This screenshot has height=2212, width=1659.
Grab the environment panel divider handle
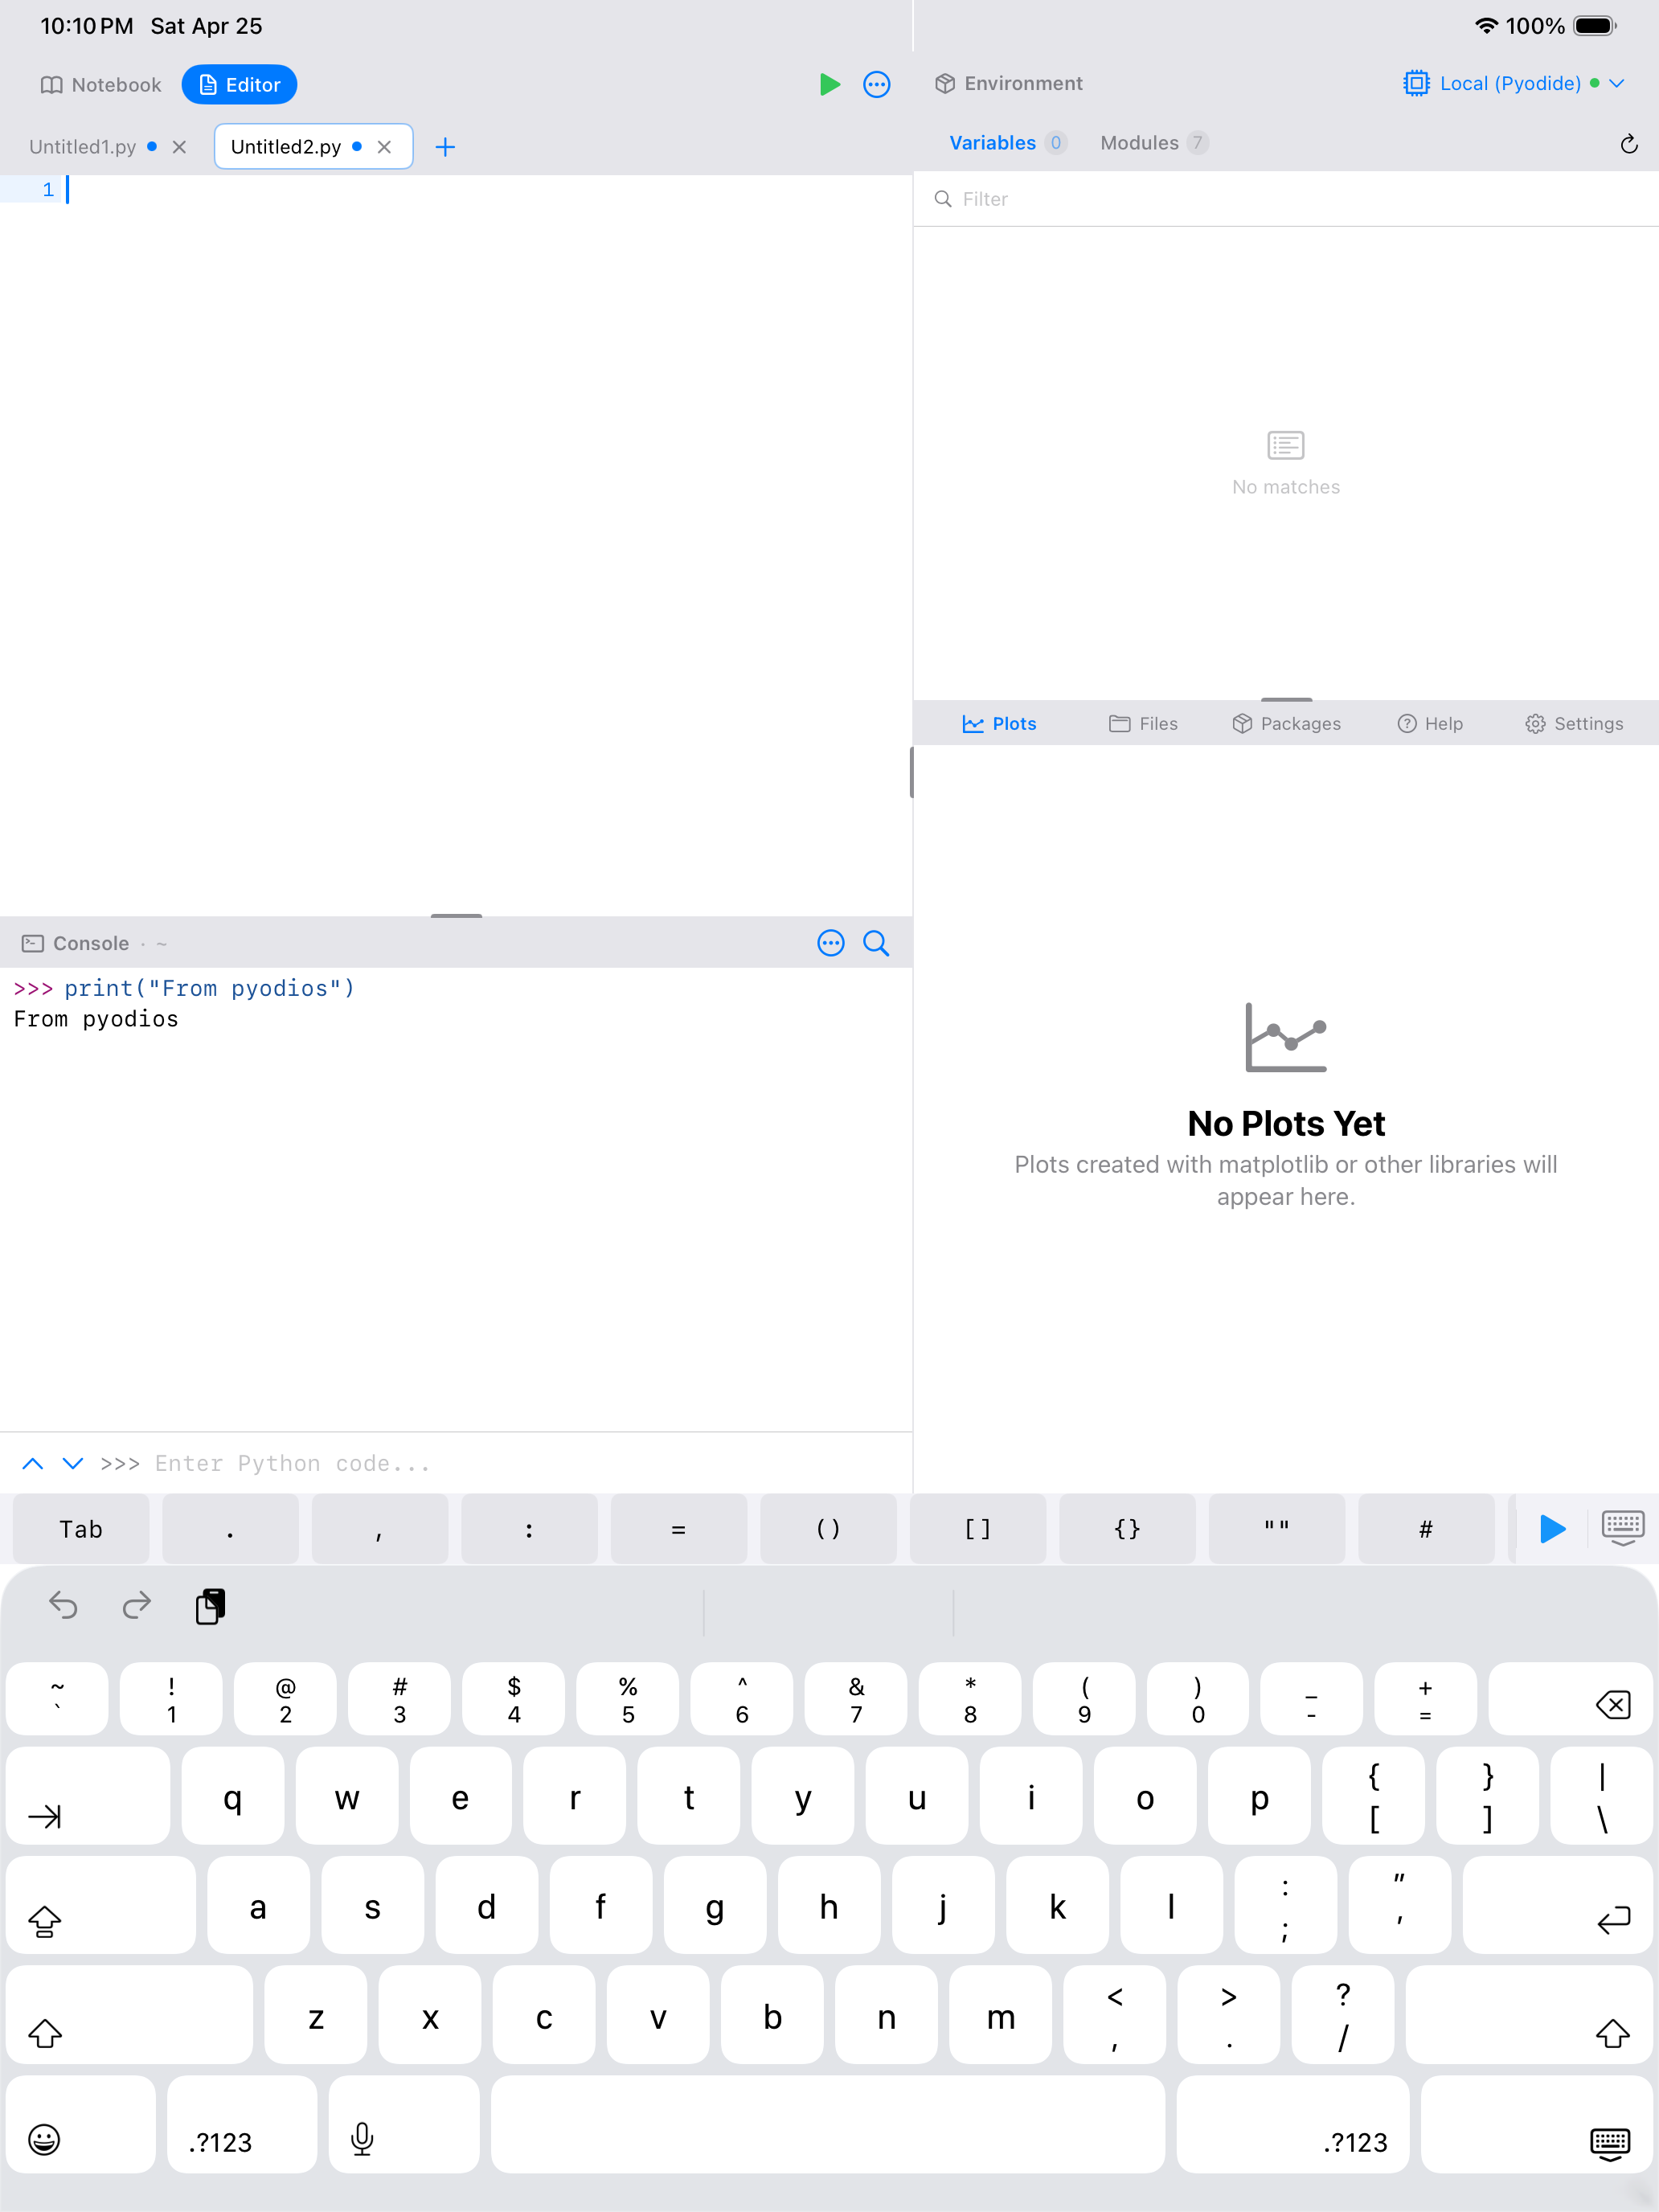[1286, 699]
